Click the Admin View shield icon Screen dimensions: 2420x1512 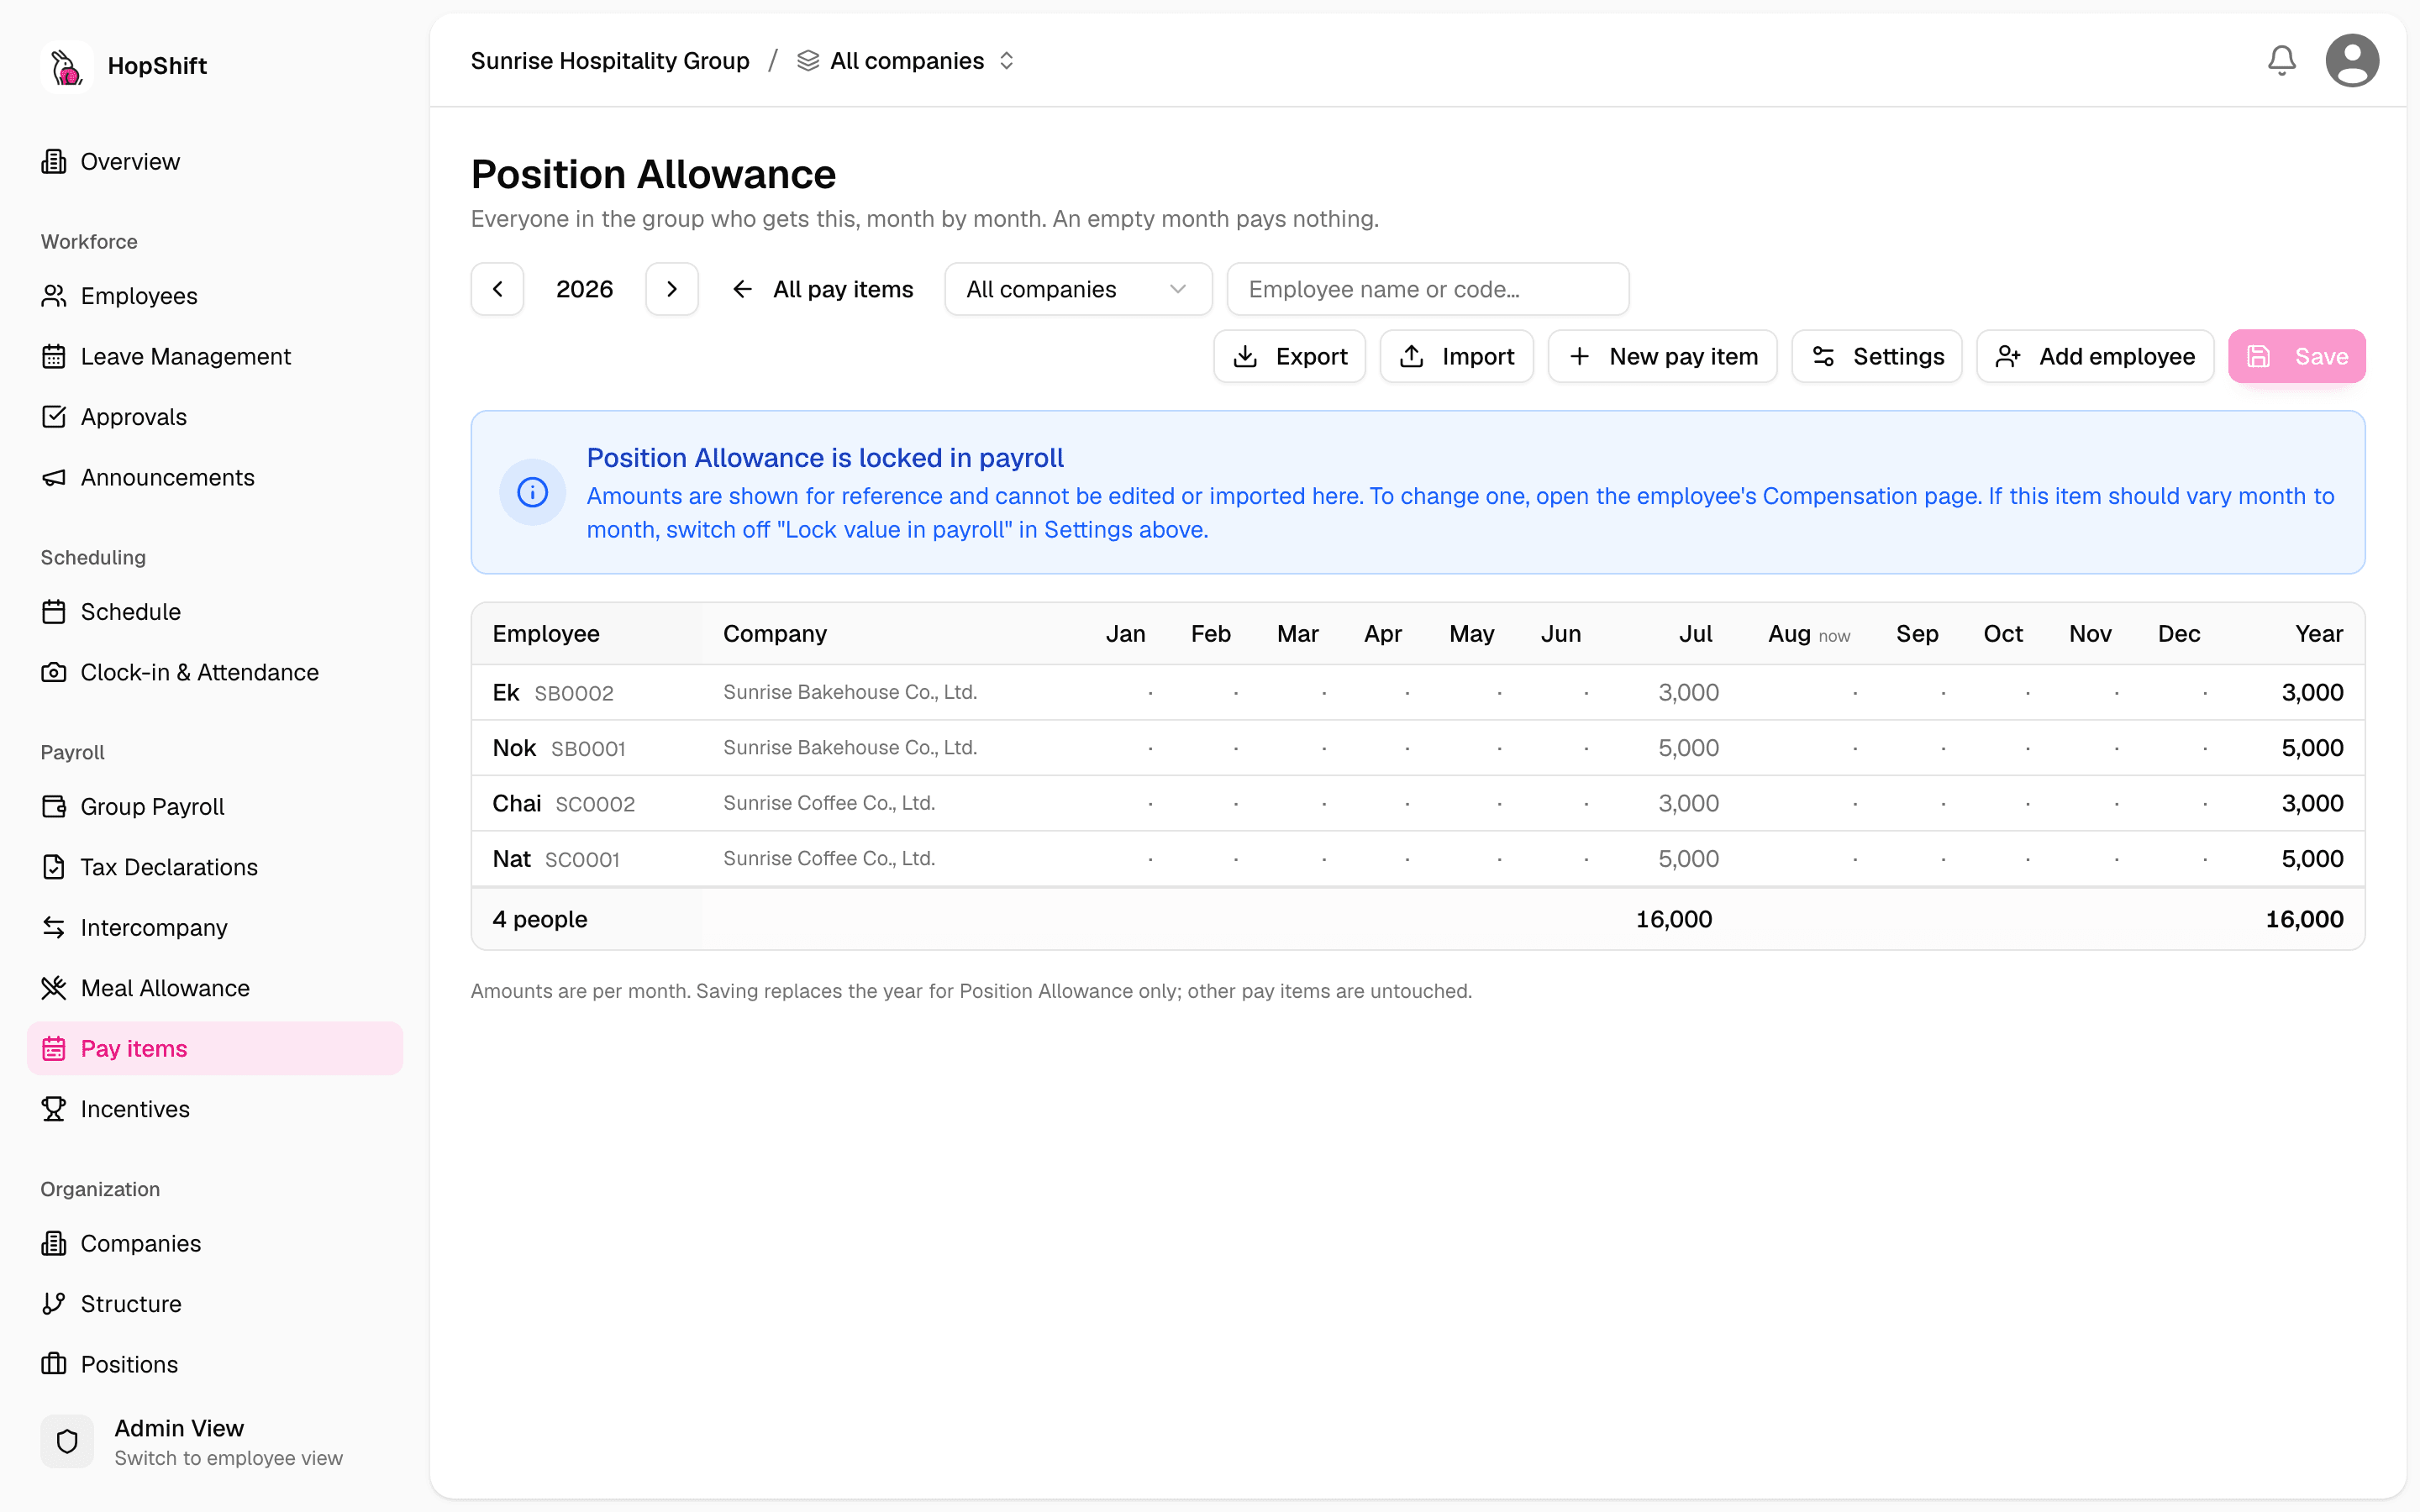pyautogui.click(x=67, y=1441)
